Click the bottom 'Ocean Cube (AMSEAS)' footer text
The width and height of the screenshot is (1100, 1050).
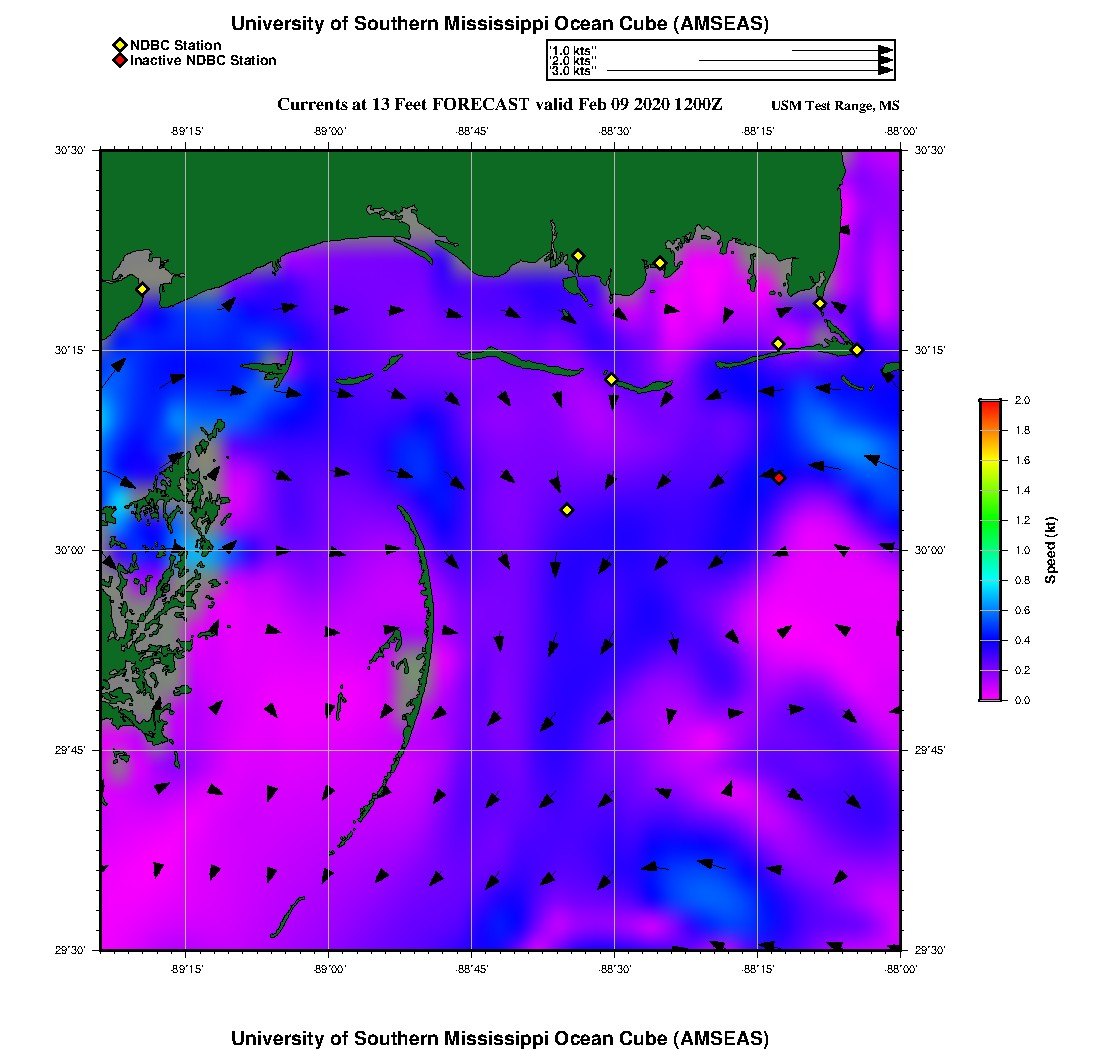coord(500,1038)
